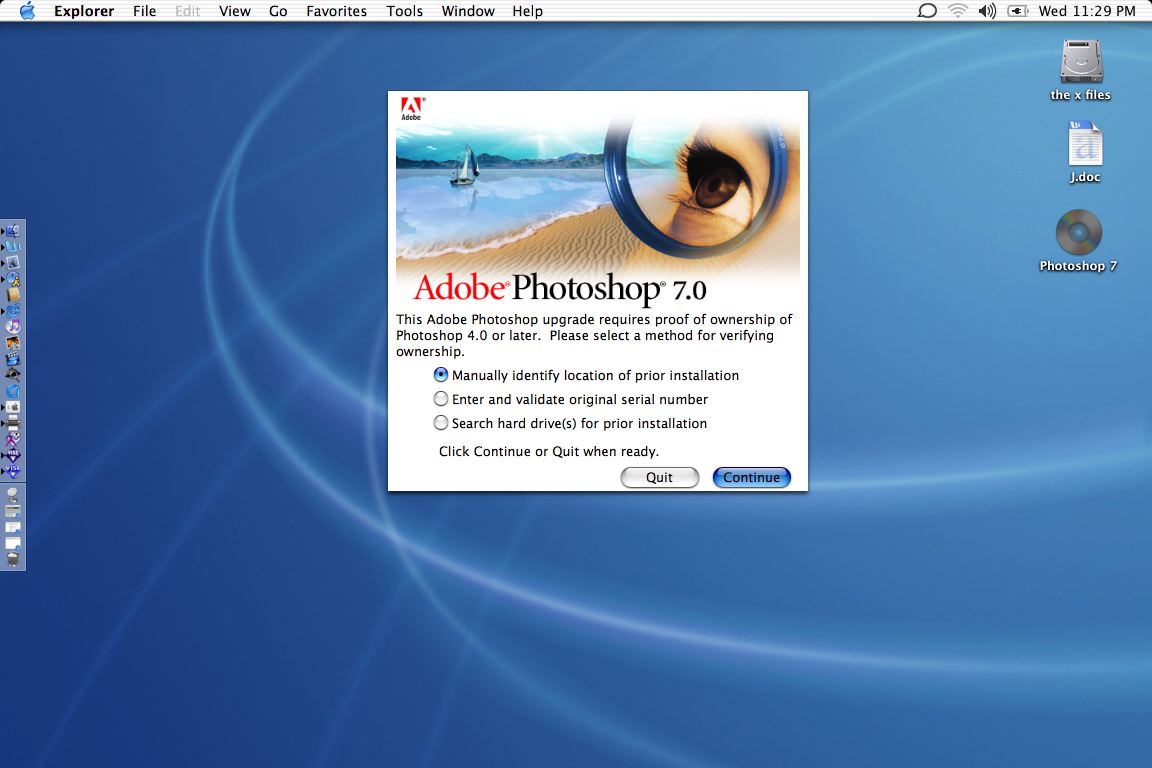Select the Photoshop 7 CD icon

1079,232
